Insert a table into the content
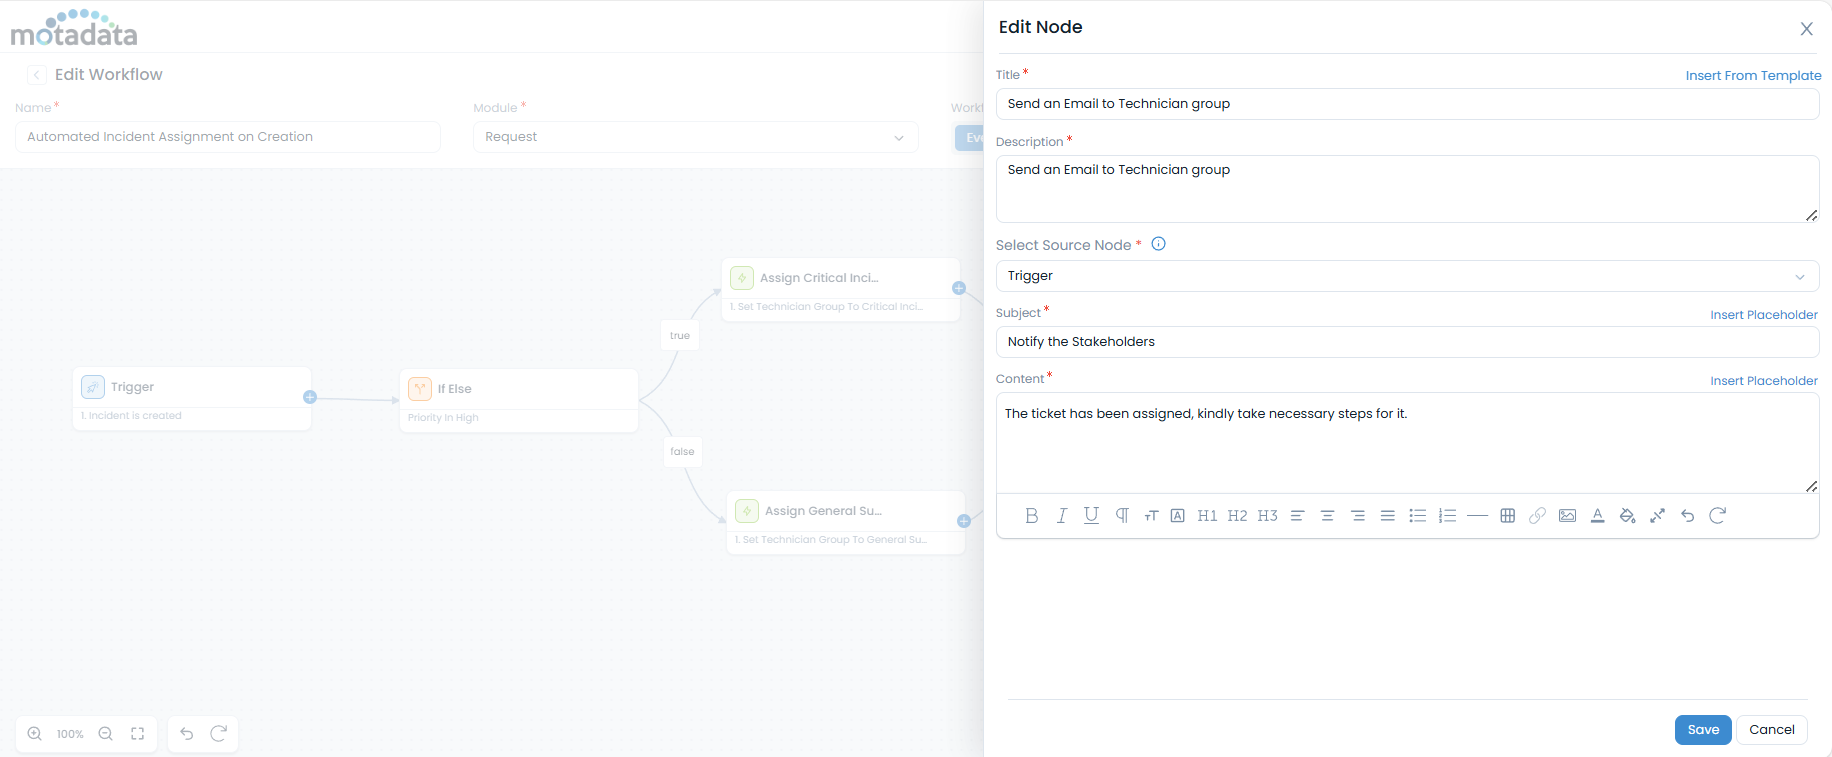The width and height of the screenshot is (1832, 757). (x=1508, y=516)
